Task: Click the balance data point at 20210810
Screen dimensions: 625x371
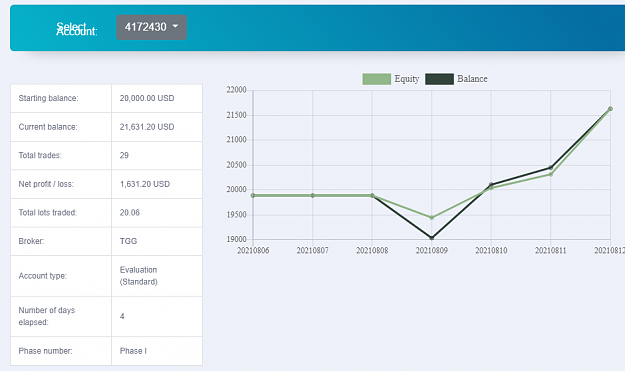Action: [491, 185]
